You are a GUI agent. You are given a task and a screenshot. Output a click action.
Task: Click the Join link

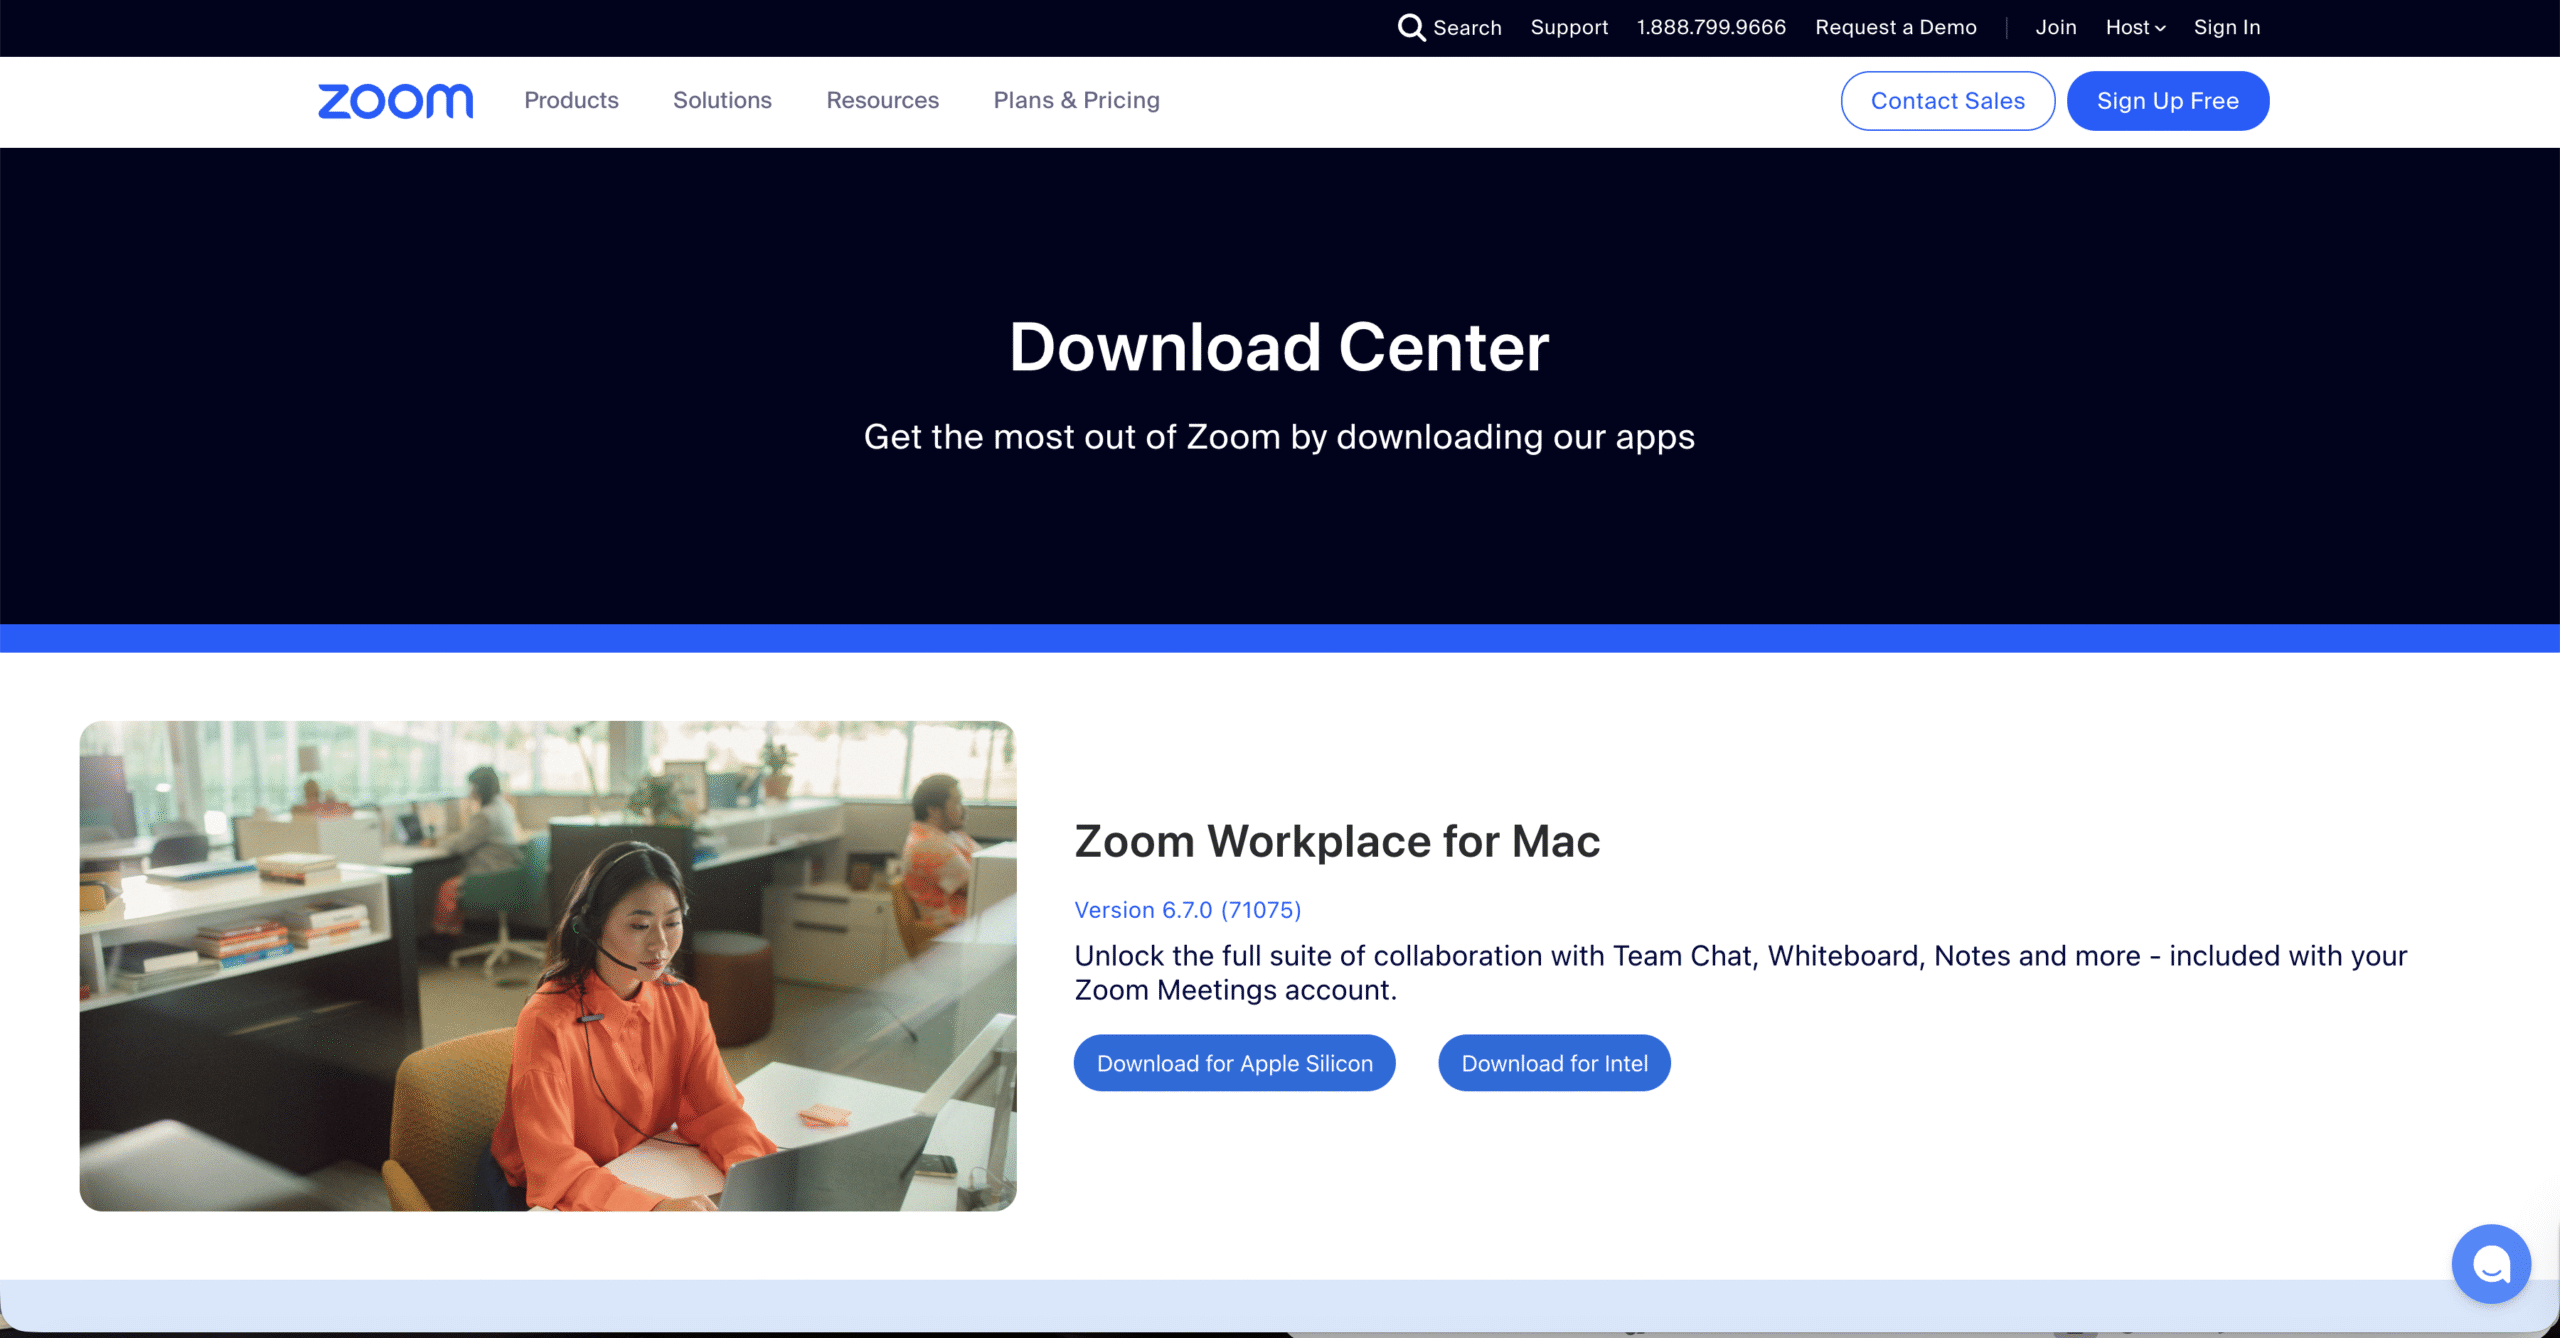2056,27
